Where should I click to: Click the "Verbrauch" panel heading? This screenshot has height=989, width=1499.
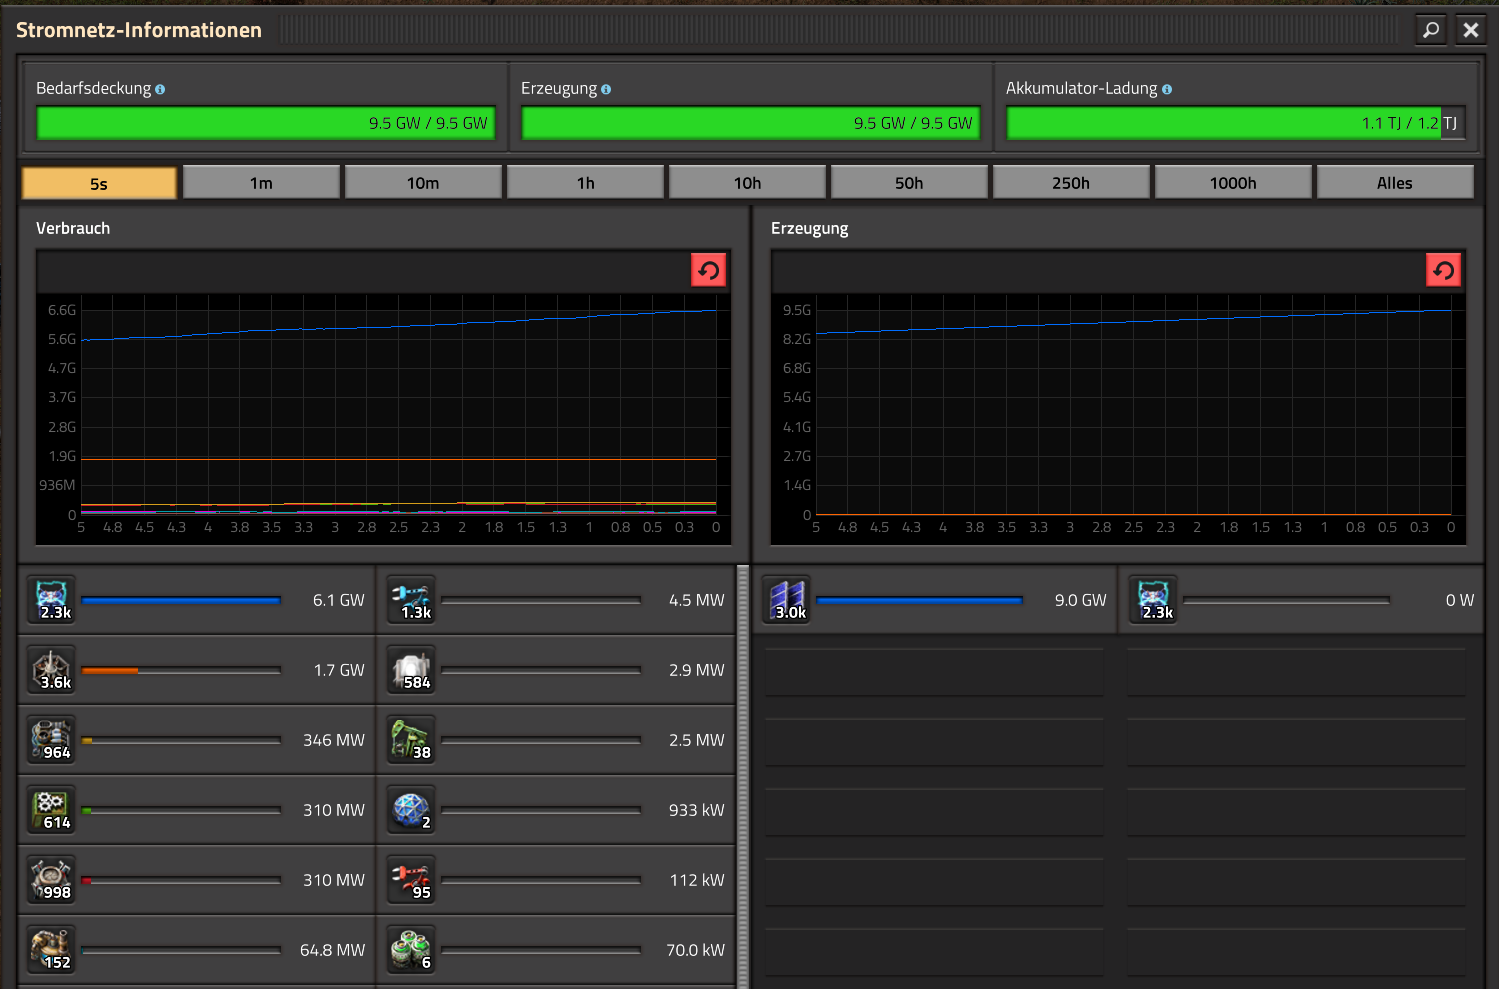tap(73, 228)
